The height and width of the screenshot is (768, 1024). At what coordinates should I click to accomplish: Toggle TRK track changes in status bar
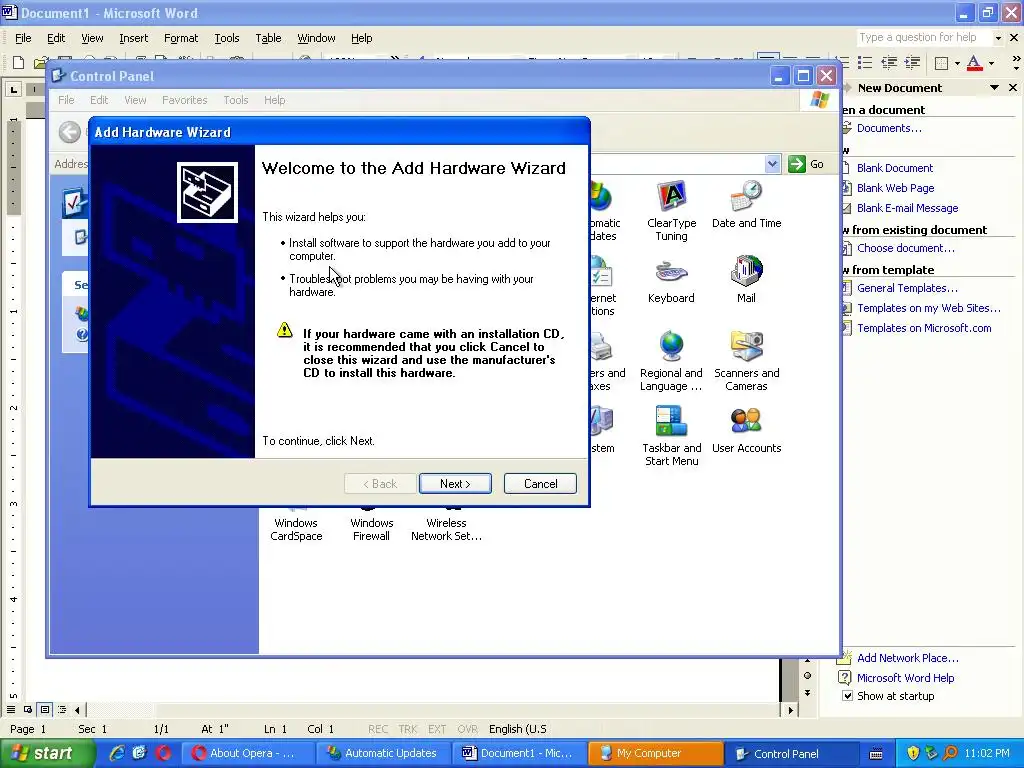(408, 729)
